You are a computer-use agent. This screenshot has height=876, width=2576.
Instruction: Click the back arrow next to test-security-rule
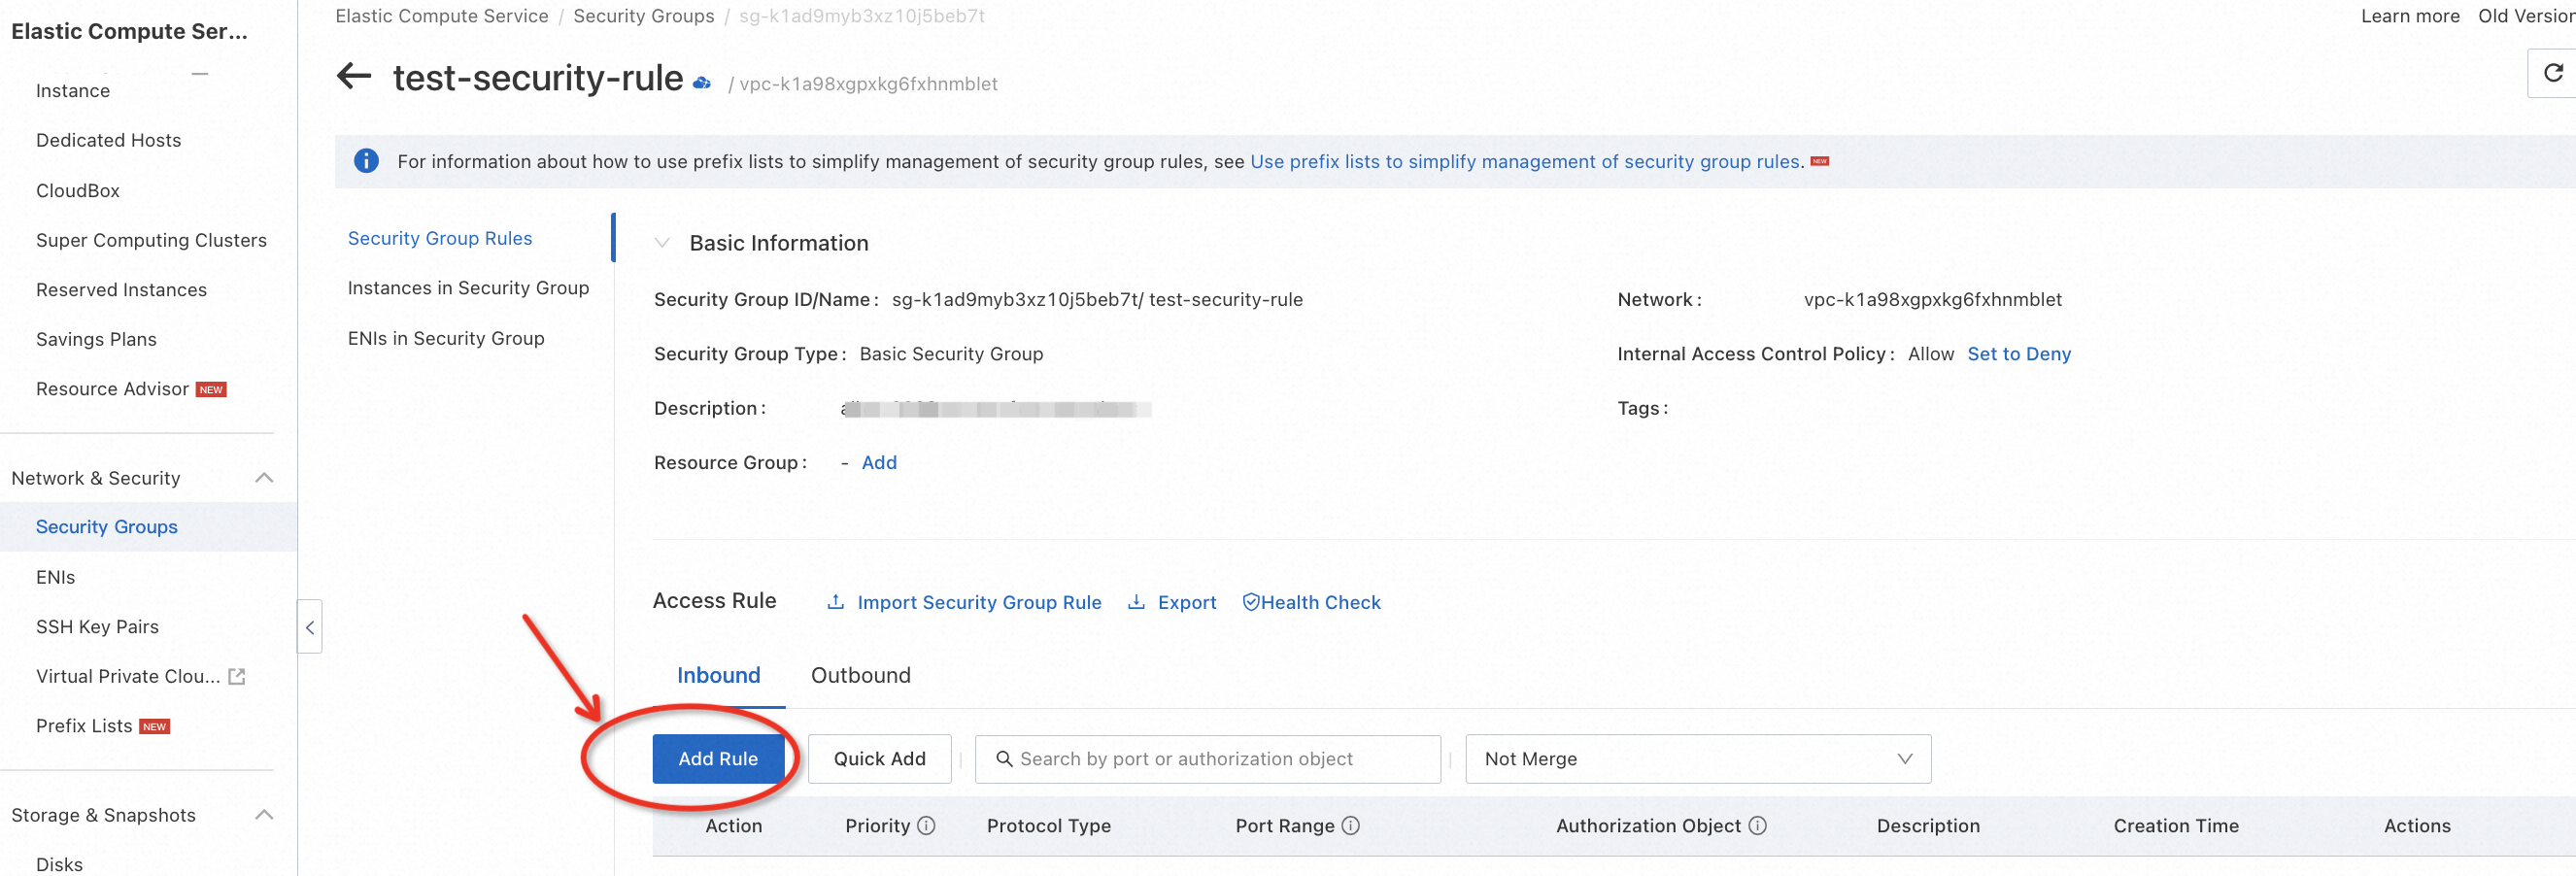354,76
